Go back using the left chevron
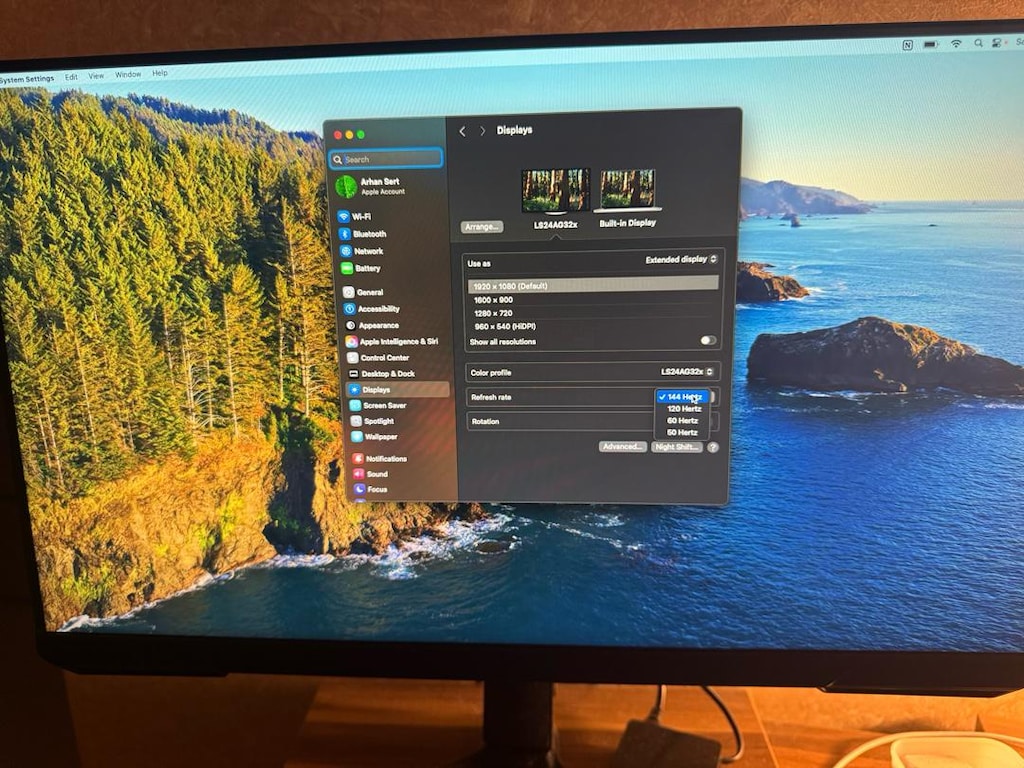Image resolution: width=1024 pixels, height=768 pixels. (x=462, y=131)
